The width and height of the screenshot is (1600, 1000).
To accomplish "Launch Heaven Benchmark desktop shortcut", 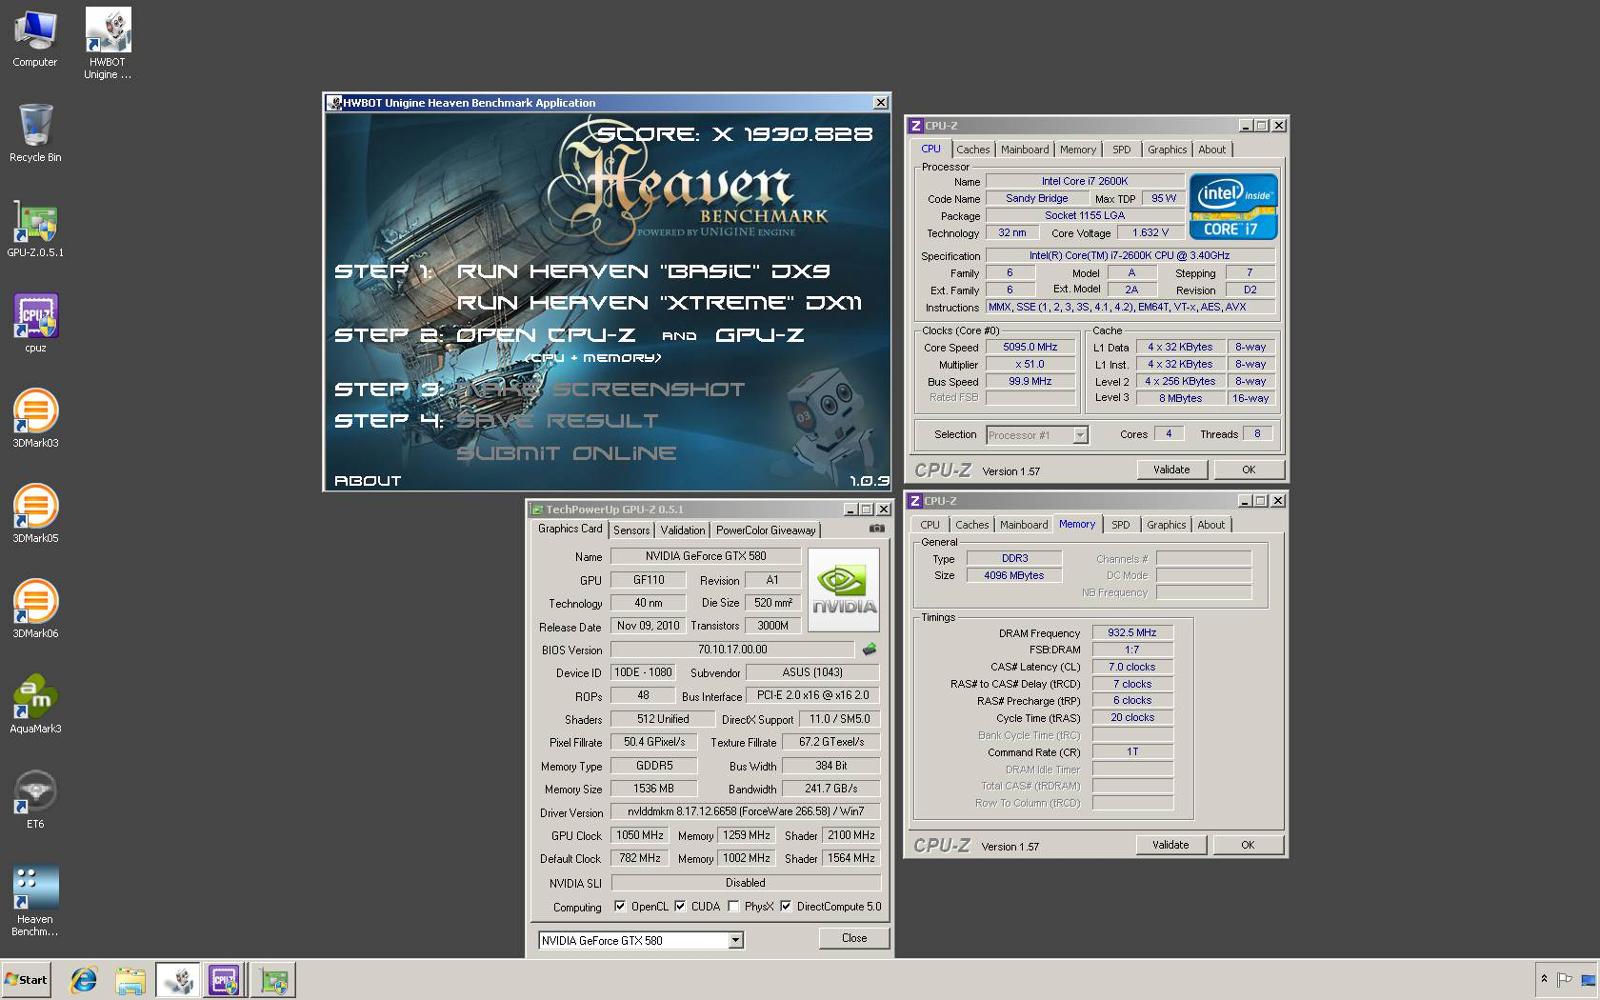I will 35,900.
